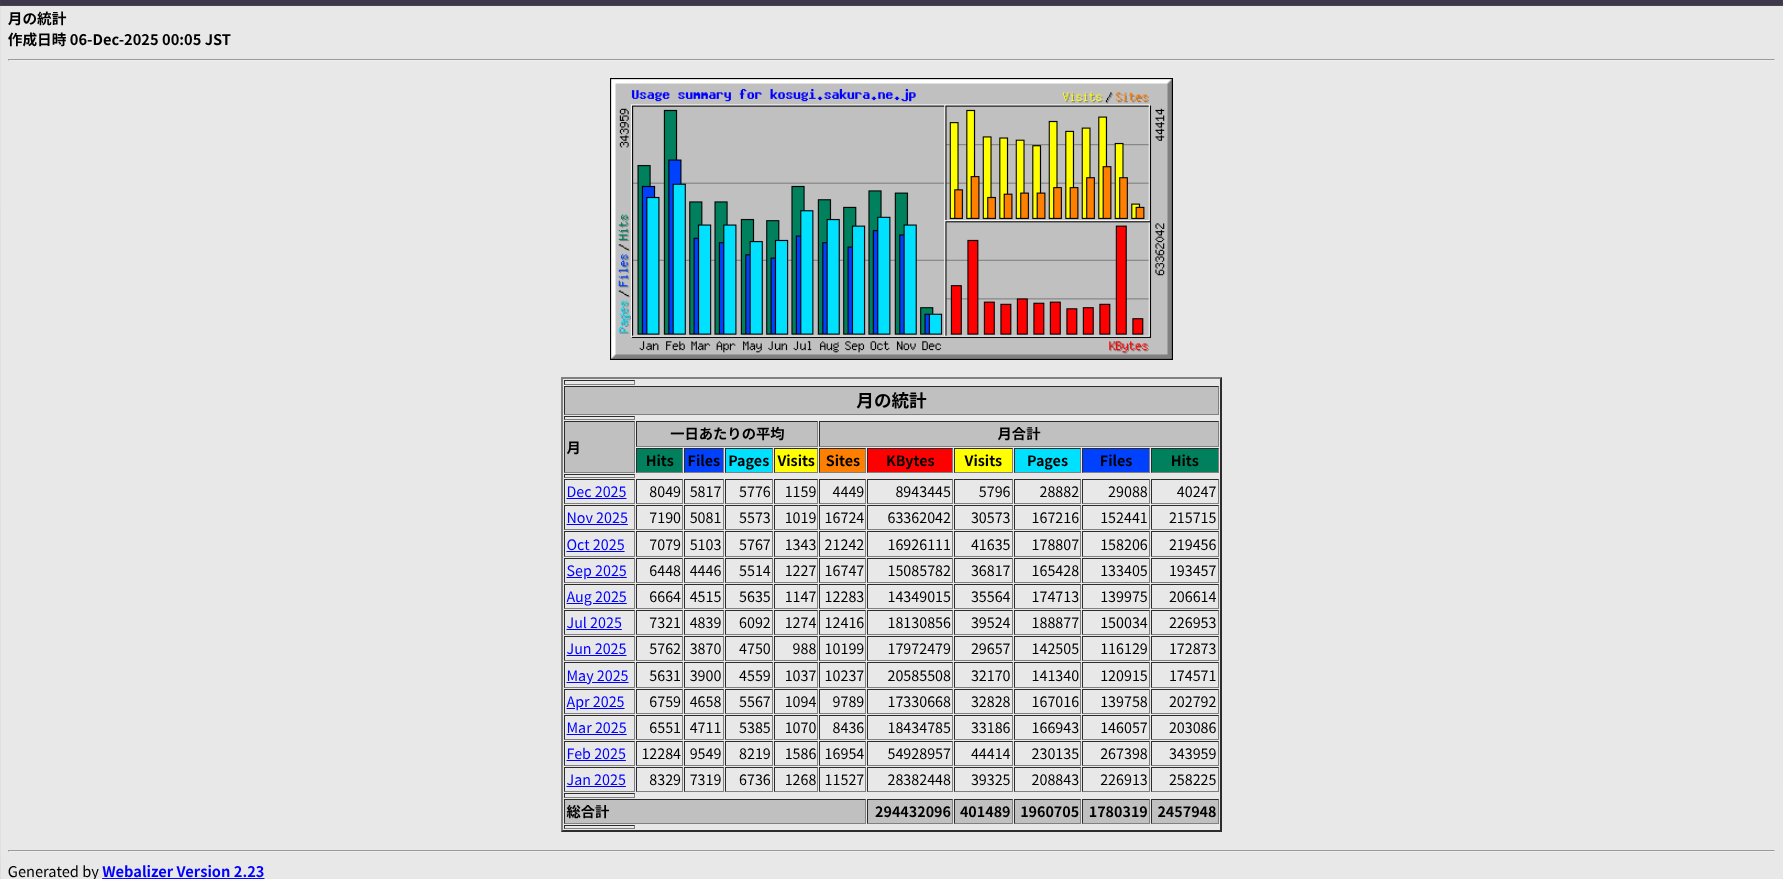Click the yellow Visits header under monthly totals

coord(983,461)
